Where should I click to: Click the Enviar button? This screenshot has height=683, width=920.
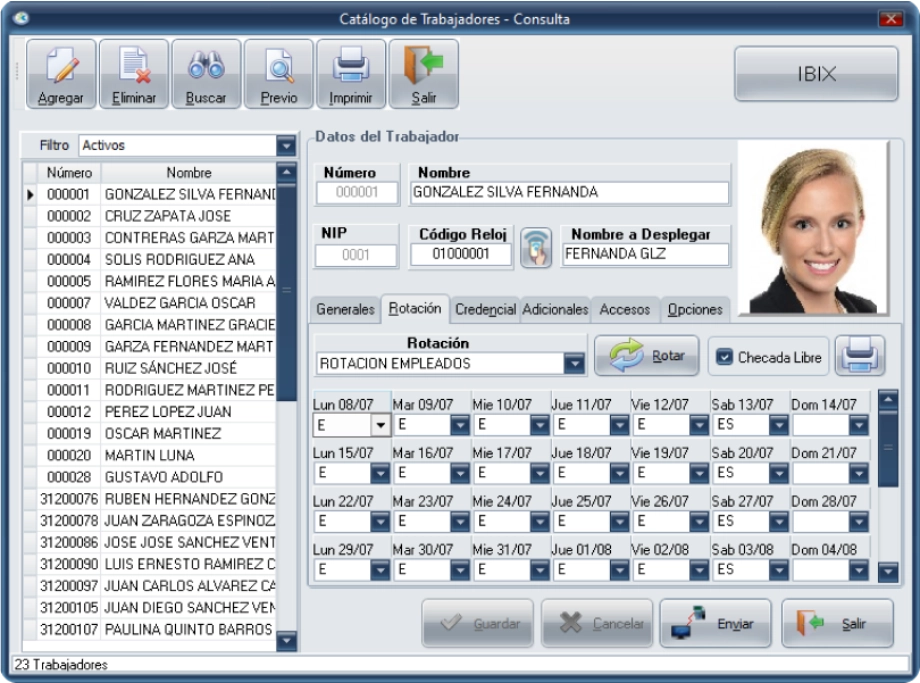click(714, 624)
